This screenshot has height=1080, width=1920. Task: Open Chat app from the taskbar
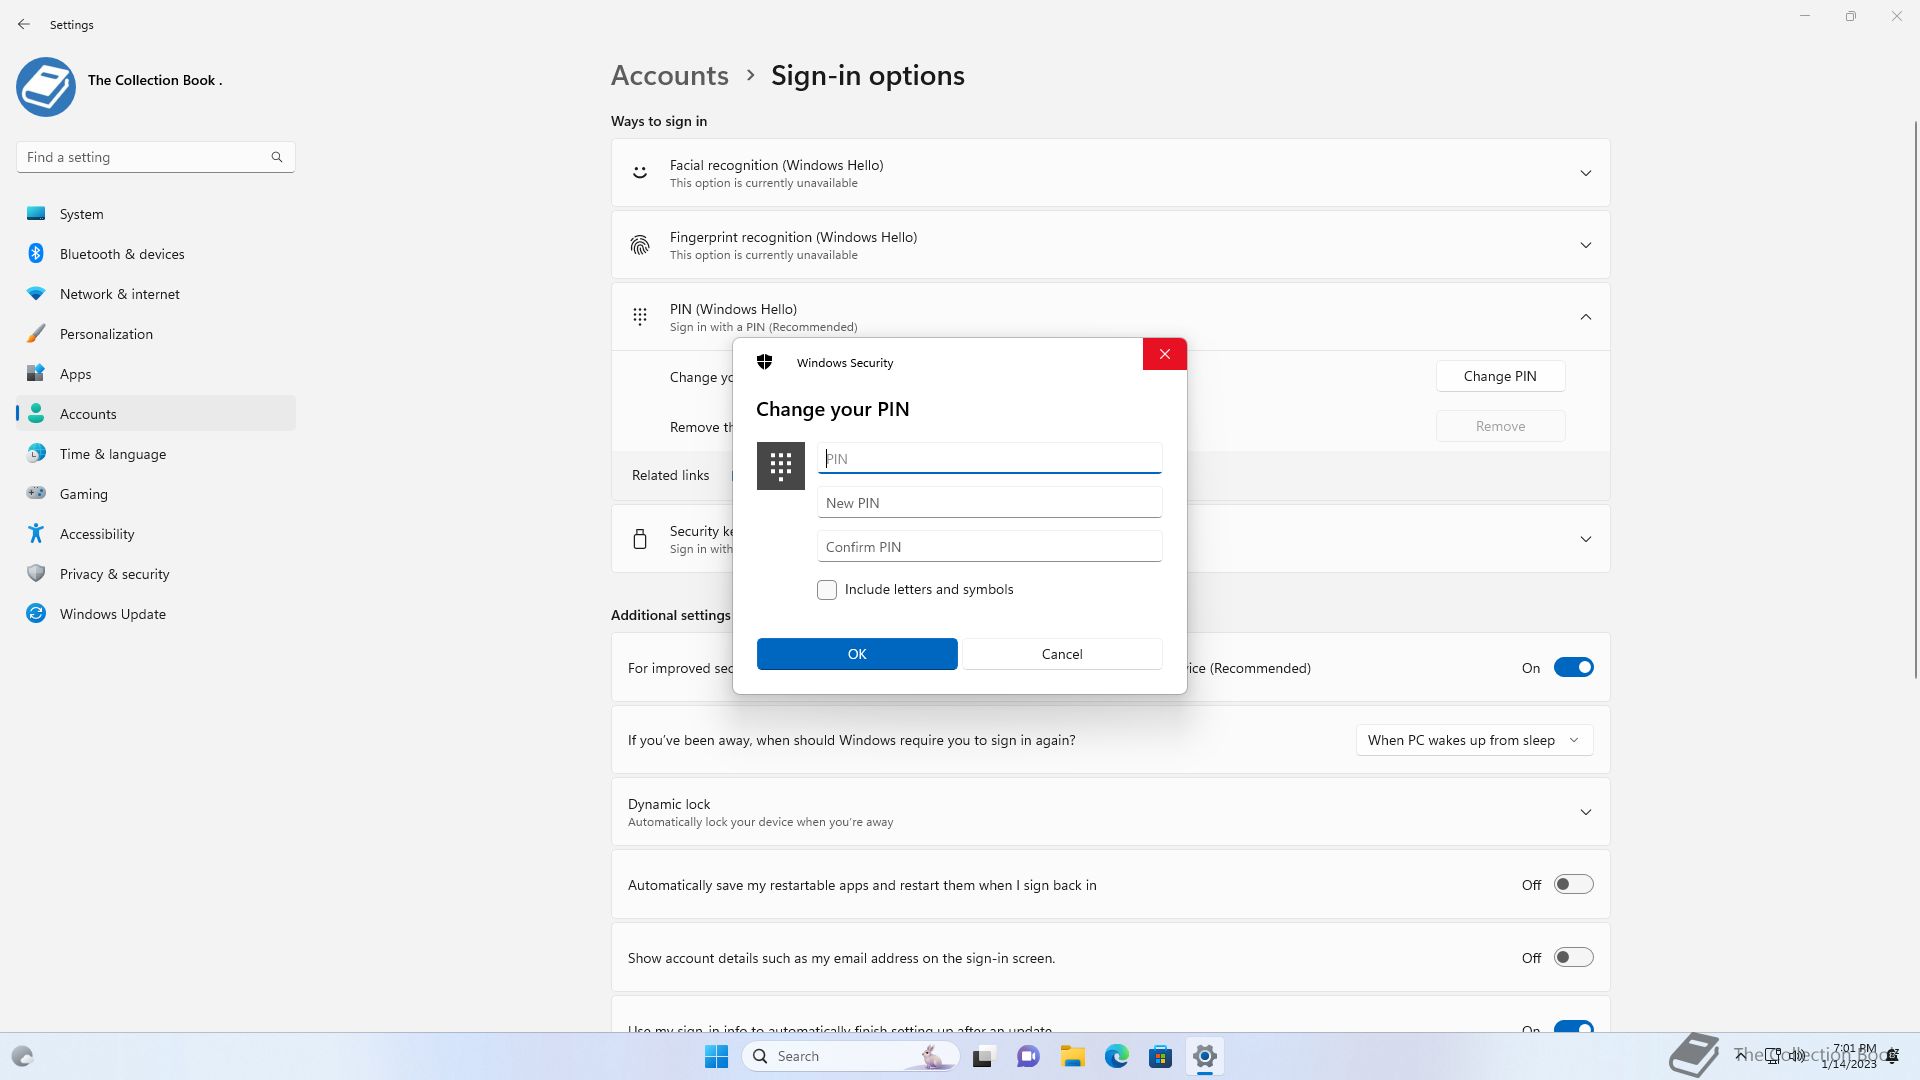click(1028, 1056)
